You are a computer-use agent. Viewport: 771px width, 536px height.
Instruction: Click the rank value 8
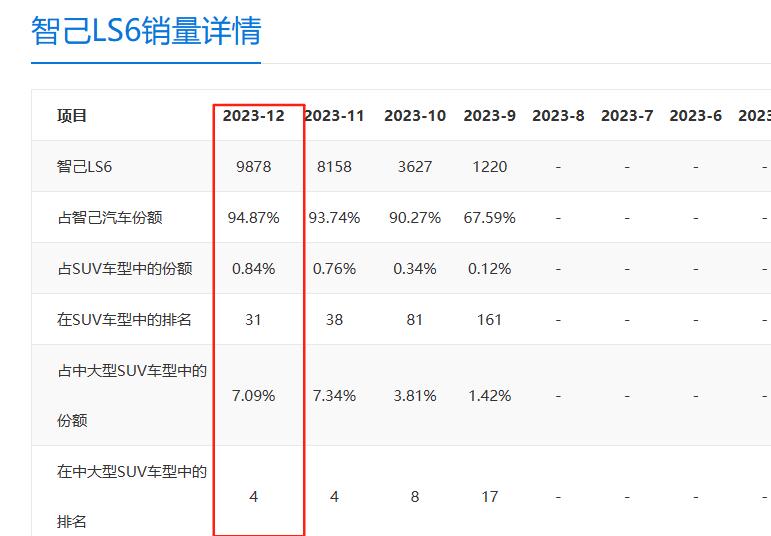415,496
